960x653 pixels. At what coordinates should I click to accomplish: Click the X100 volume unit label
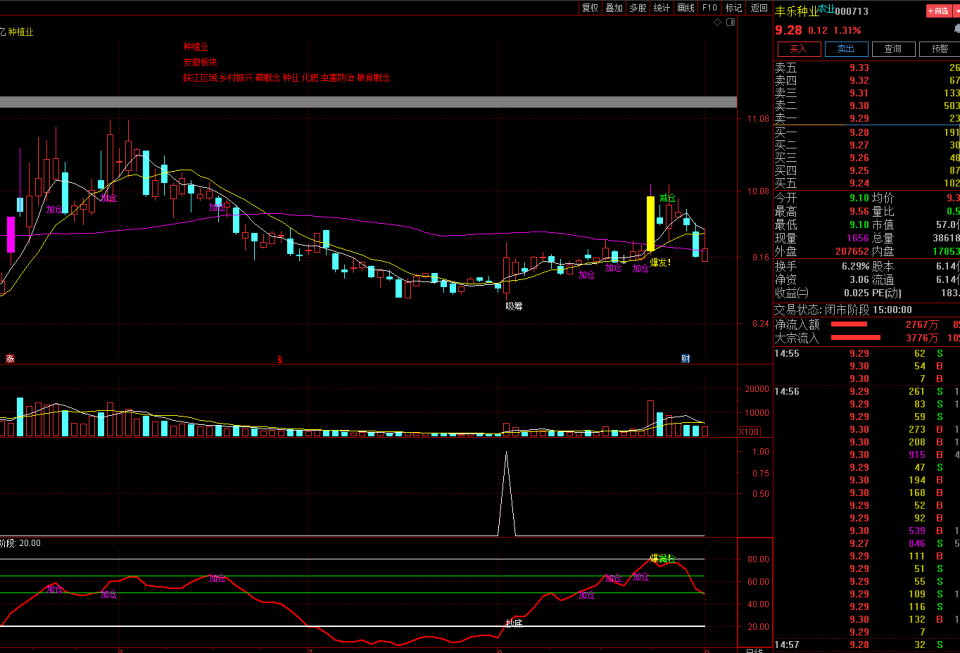click(x=749, y=431)
